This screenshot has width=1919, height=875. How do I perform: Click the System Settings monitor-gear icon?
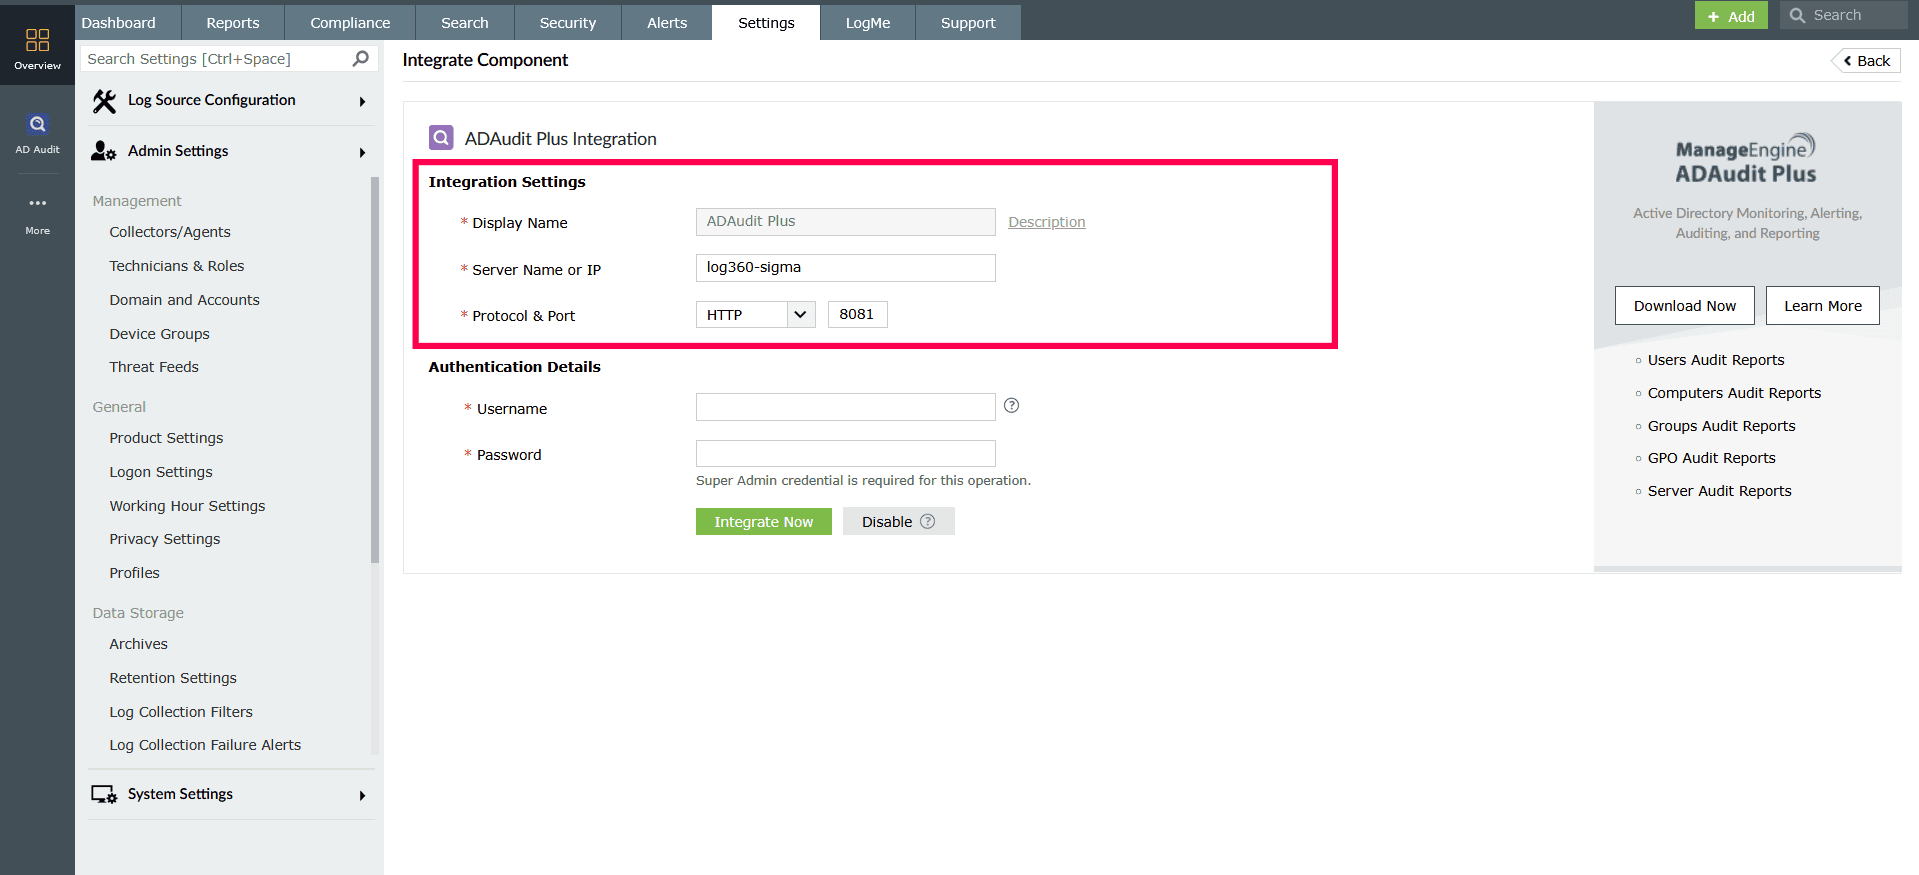pyautogui.click(x=104, y=794)
